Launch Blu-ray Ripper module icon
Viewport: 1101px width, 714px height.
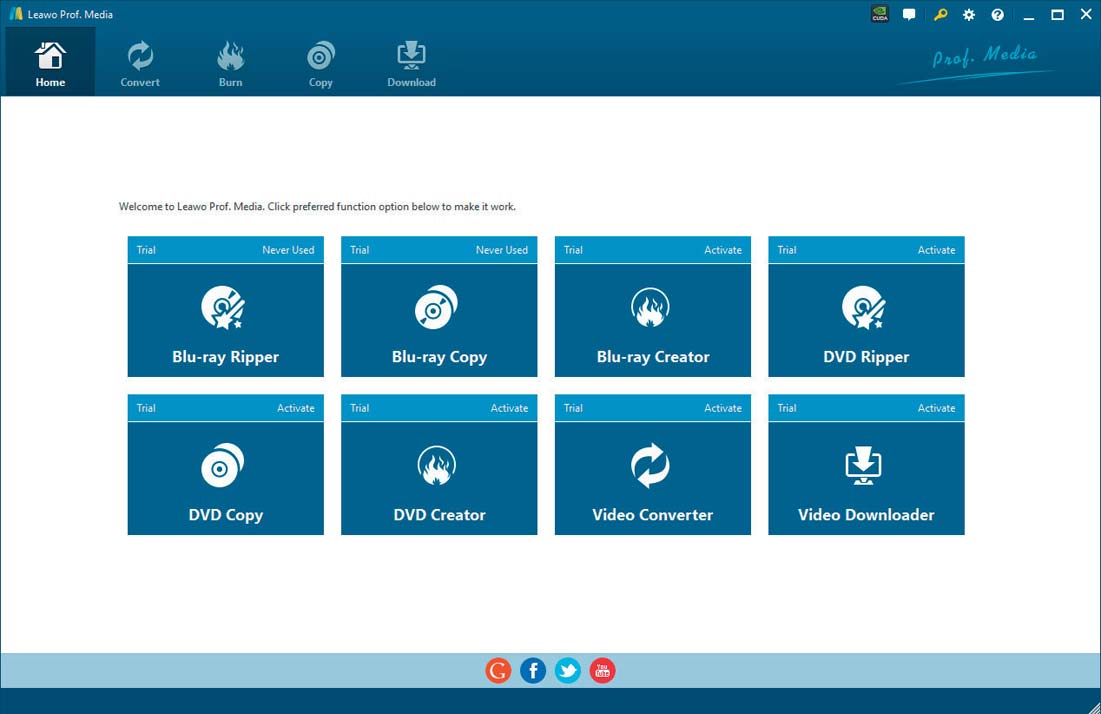tap(223, 308)
